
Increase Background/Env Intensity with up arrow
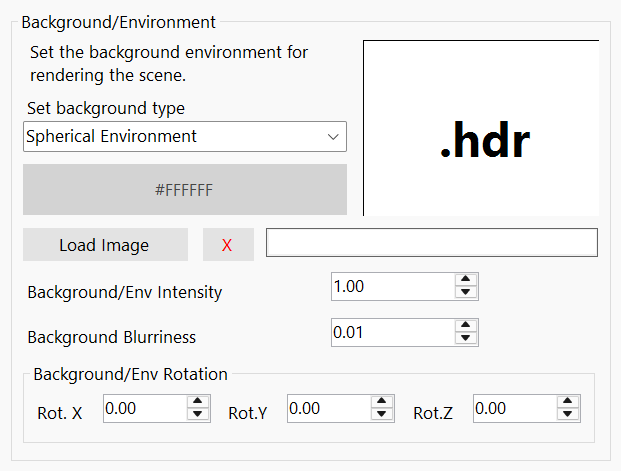[466, 279]
